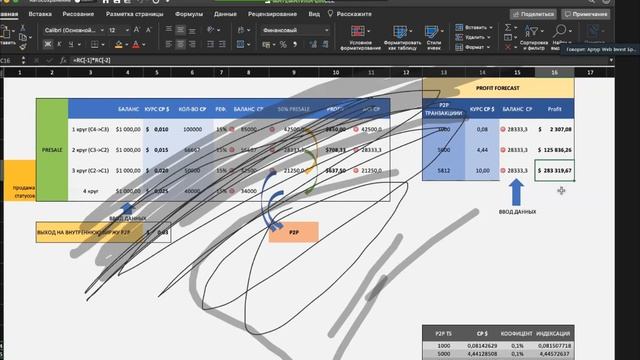Click the orange P2P shape

pos(293,232)
